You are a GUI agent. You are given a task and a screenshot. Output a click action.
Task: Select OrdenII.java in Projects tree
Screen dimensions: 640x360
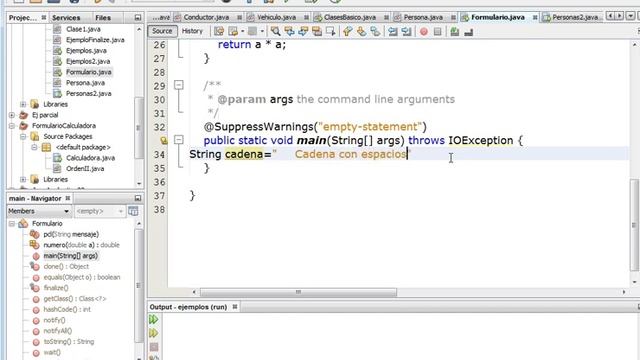pos(85,169)
